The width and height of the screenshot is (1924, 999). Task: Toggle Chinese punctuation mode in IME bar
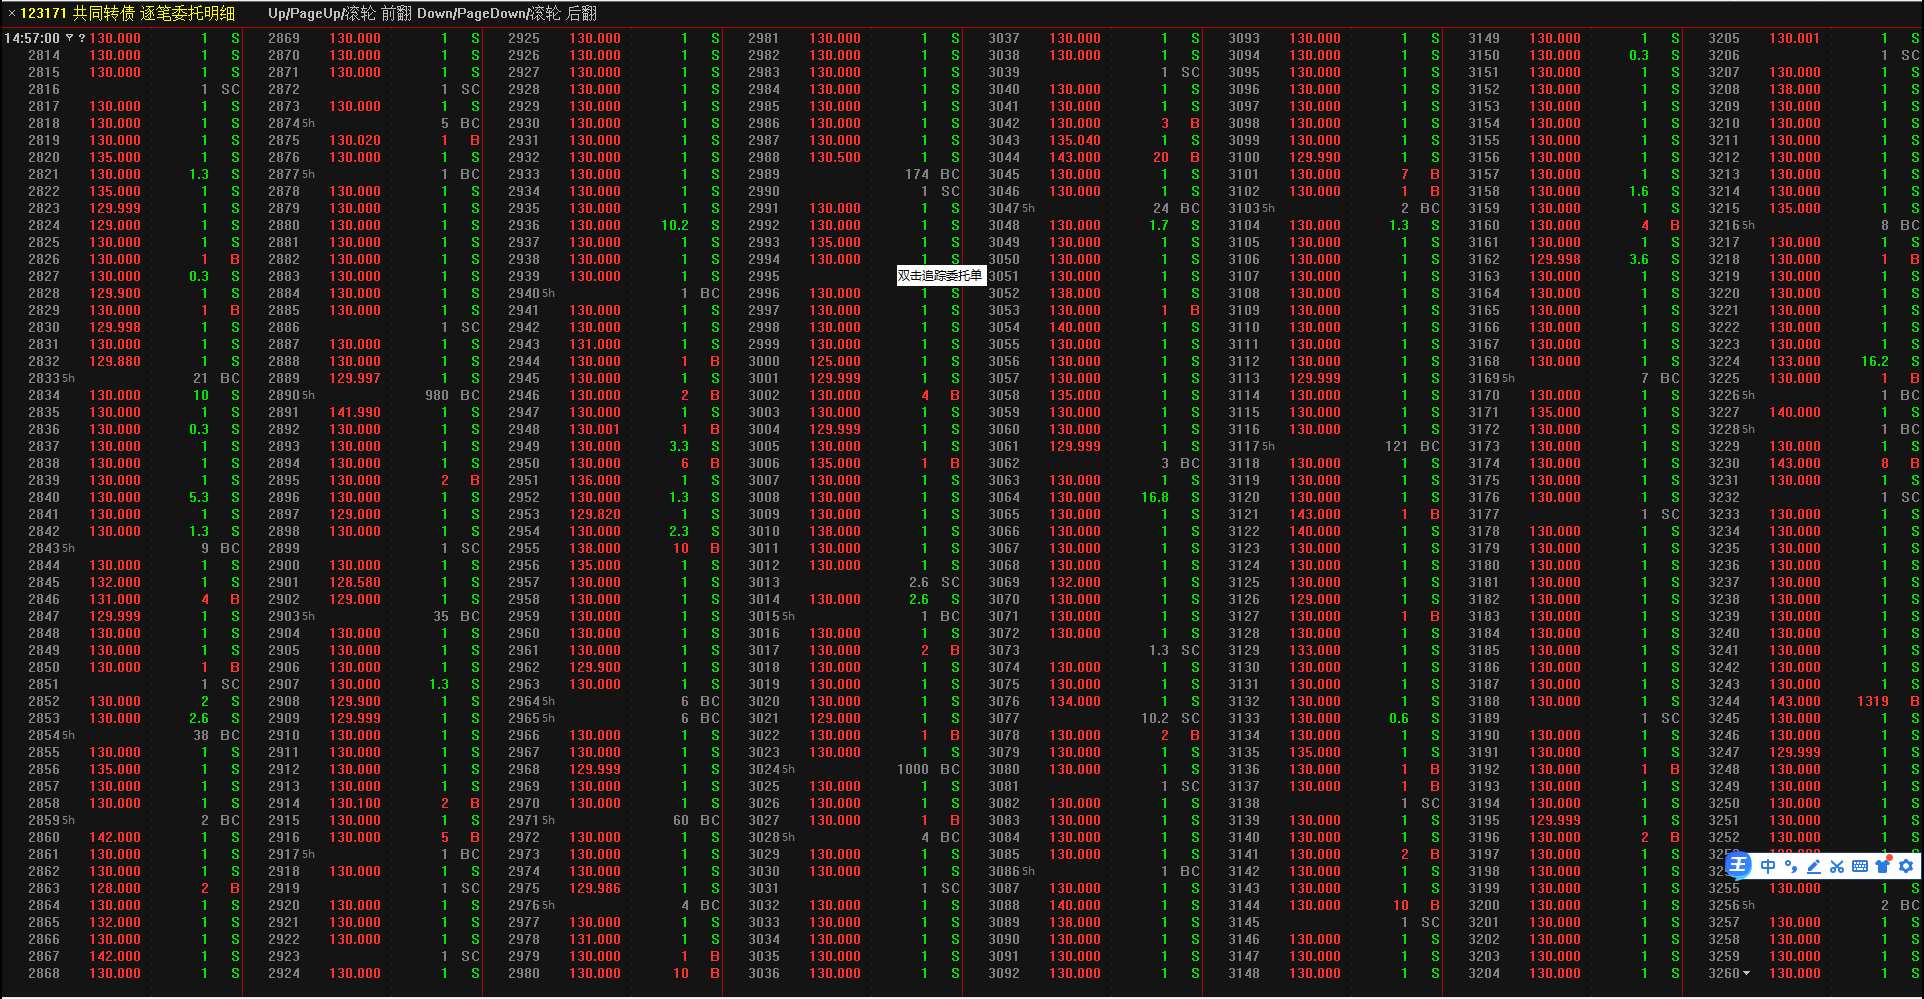point(1790,866)
